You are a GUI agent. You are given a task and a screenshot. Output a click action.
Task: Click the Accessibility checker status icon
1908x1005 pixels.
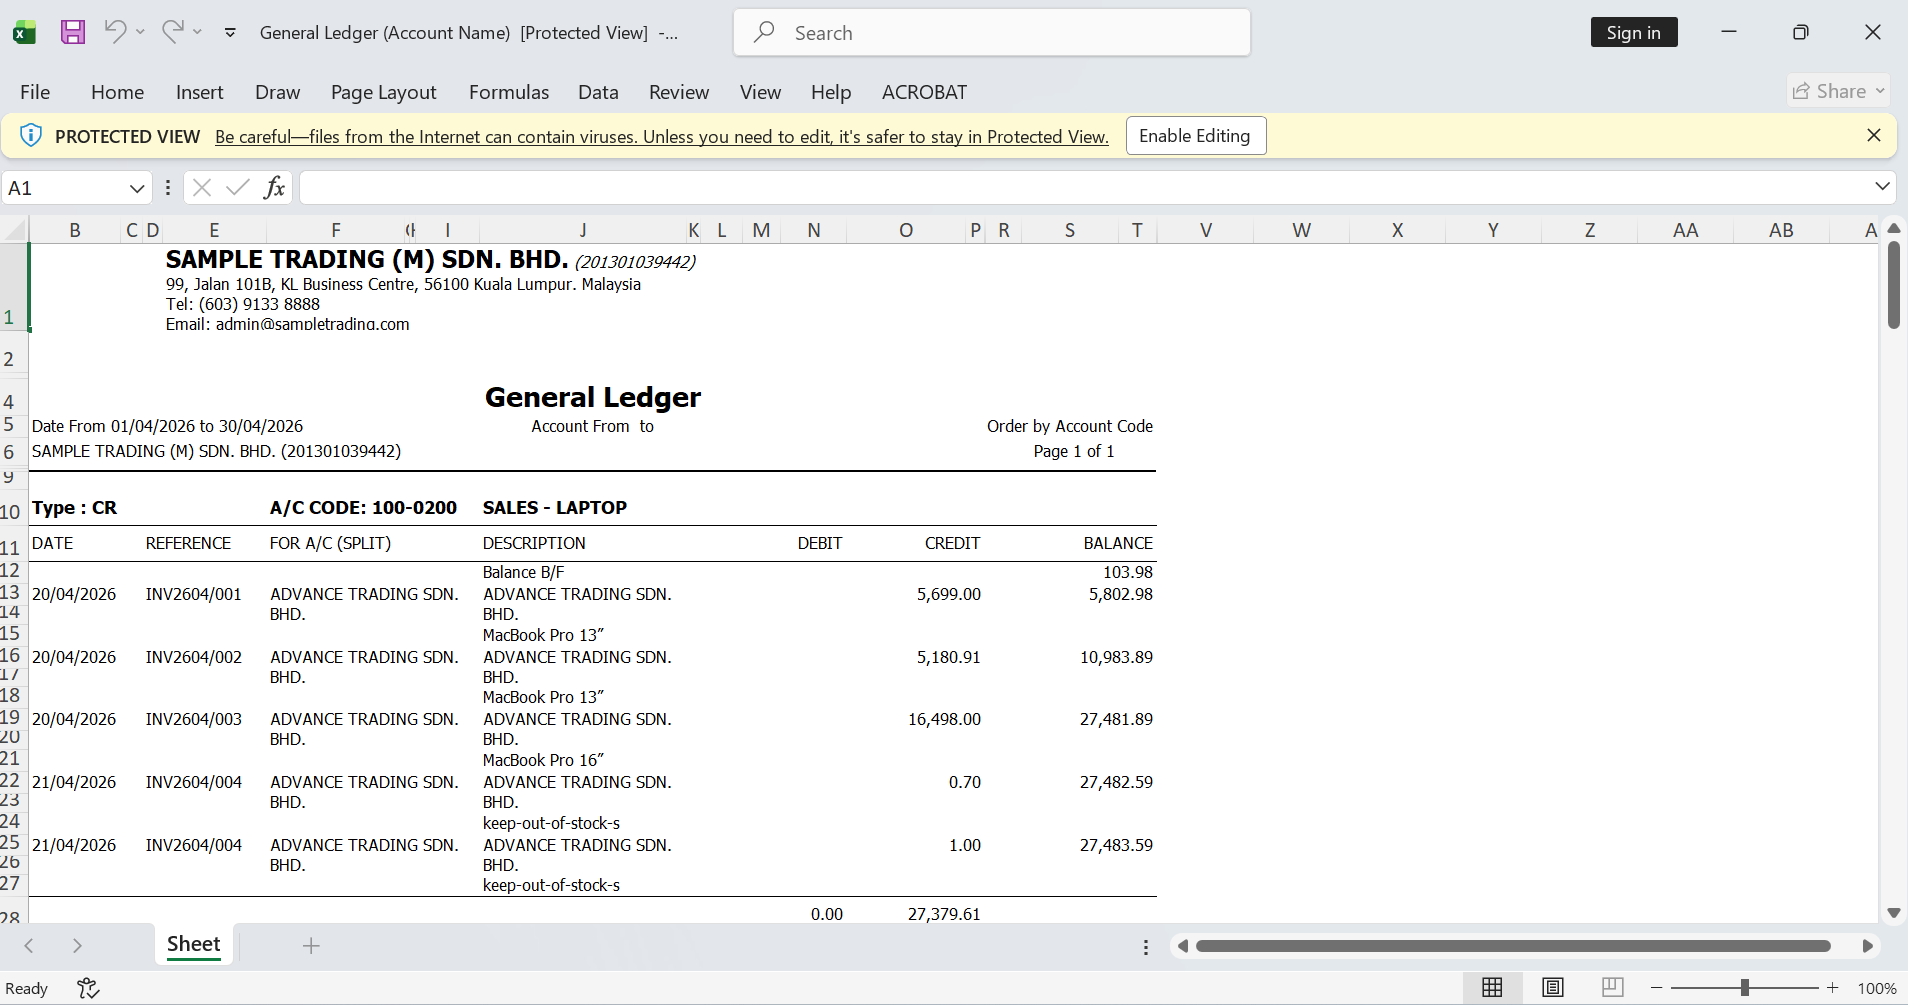click(88, 988)
